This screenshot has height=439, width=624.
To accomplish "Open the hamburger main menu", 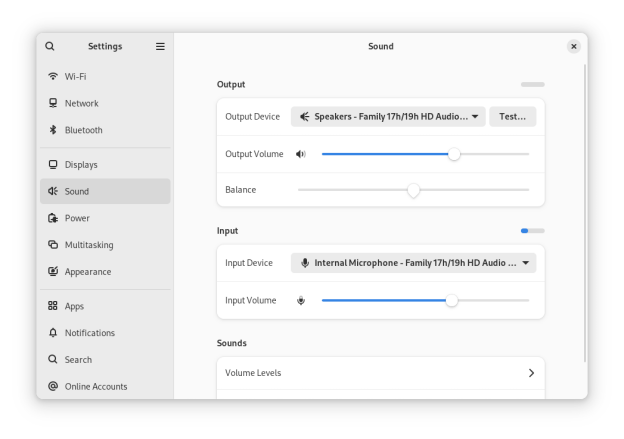I will [x=160, y=46].
